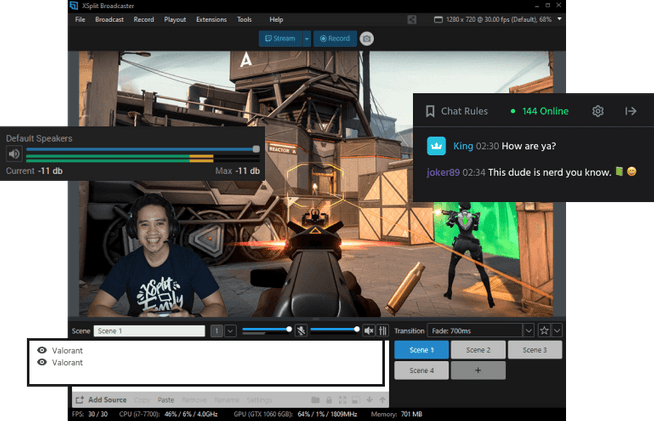Screen dimensions: 654x421
Task: Open the audio mixer settings icon
Action: click(382, 331)
